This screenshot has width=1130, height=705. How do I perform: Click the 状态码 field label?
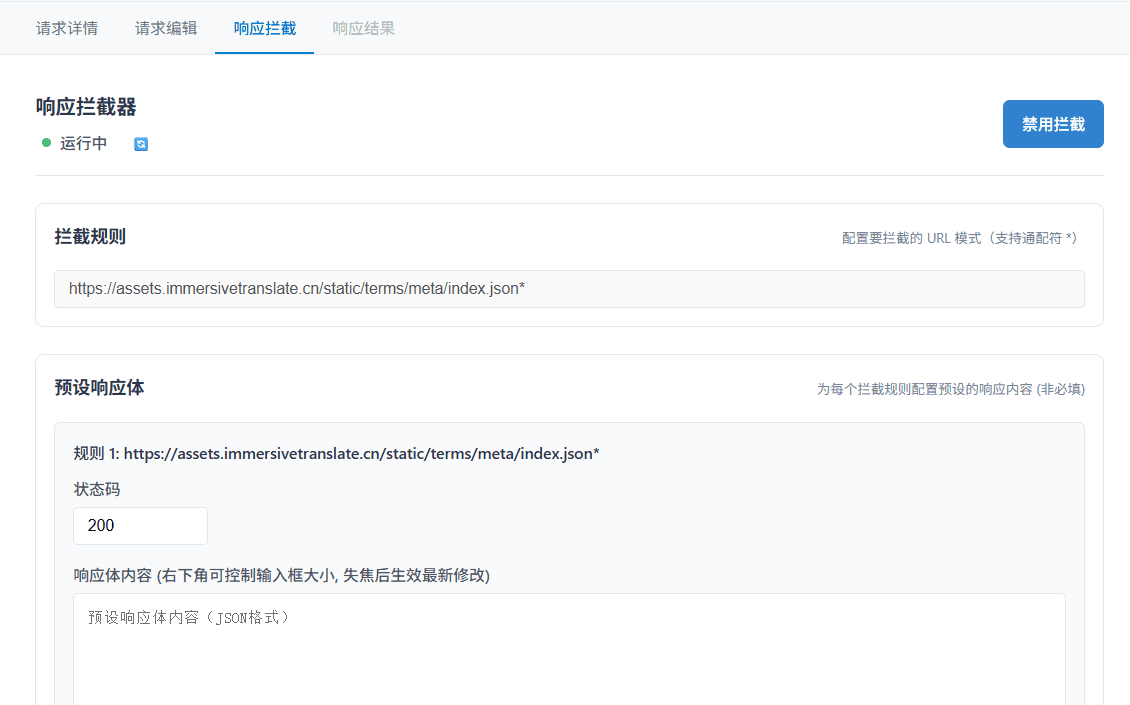(x=97, y=489)
